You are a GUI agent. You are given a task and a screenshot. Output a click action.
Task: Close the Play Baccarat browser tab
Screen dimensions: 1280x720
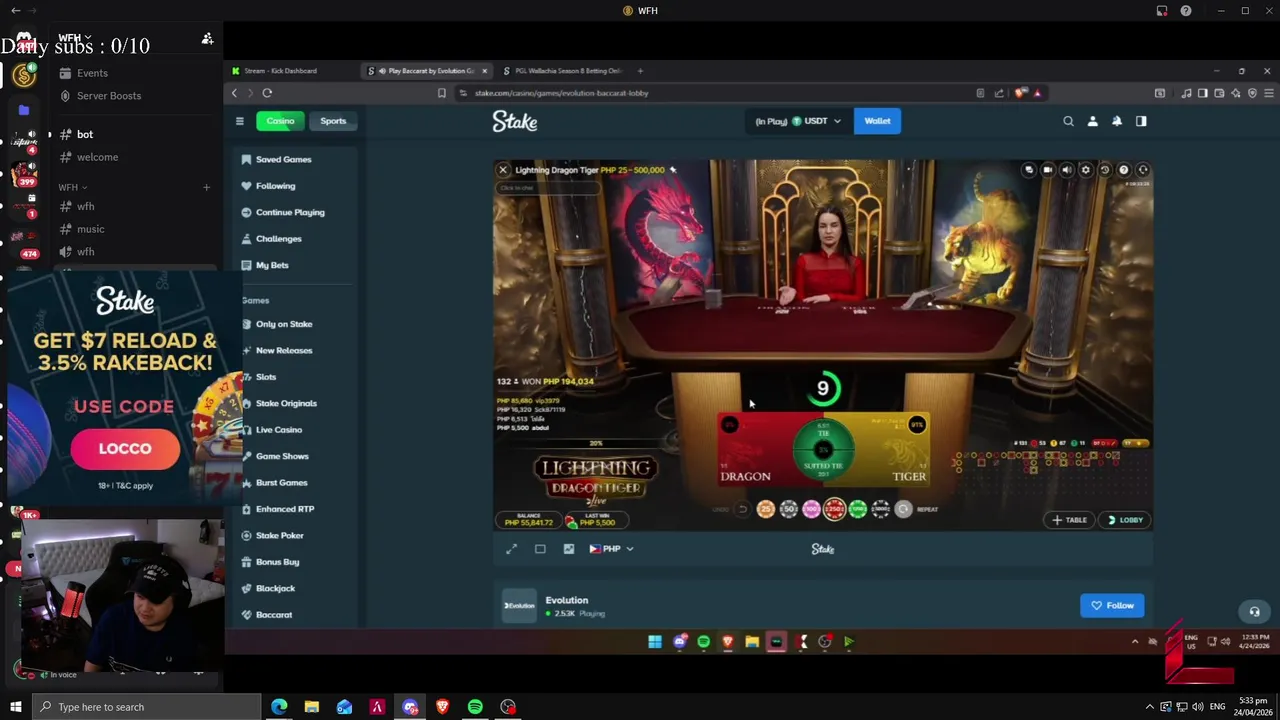[484, 71]
